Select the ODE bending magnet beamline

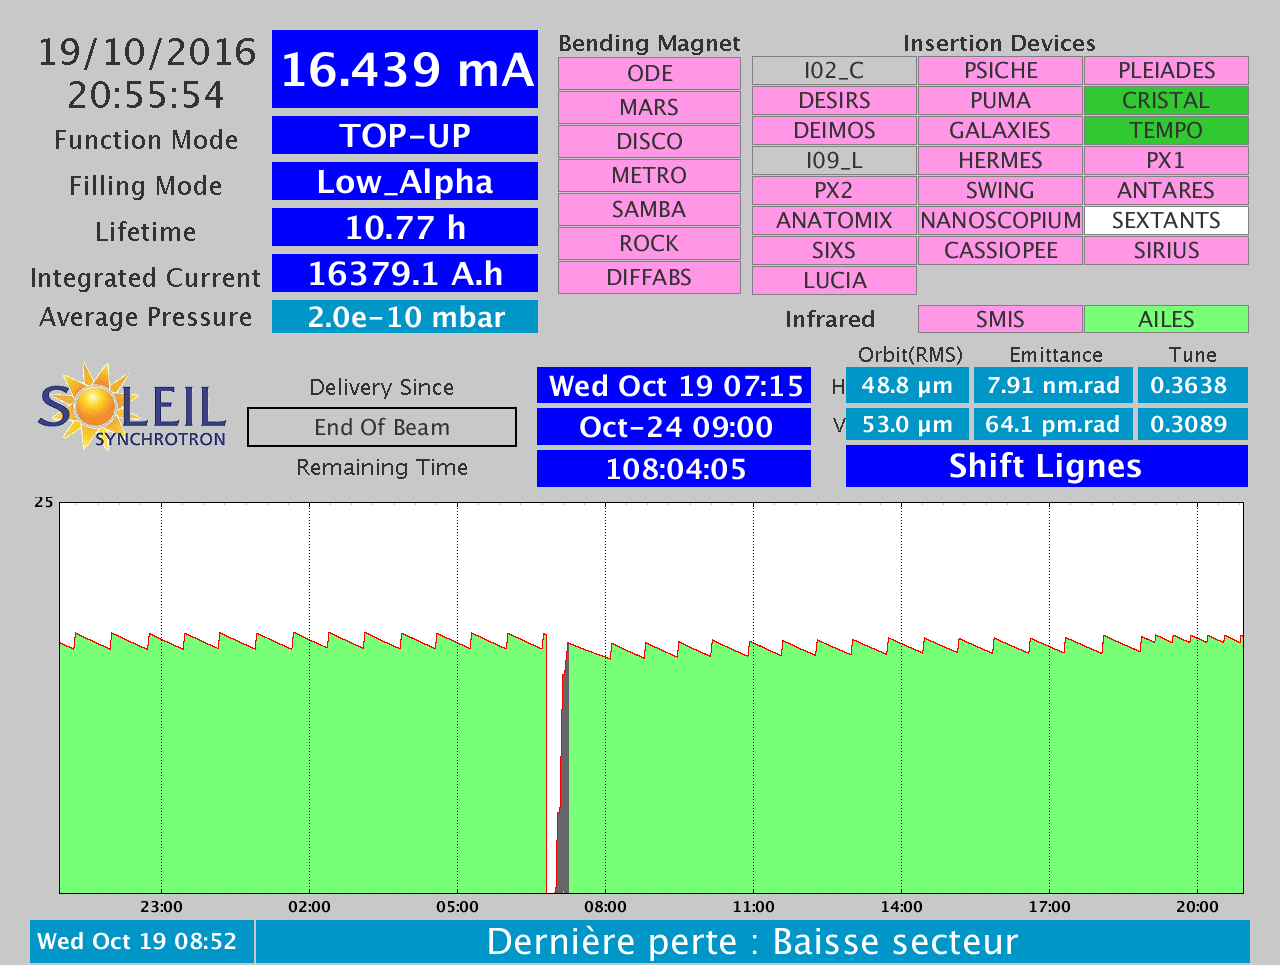pos(649,74)
